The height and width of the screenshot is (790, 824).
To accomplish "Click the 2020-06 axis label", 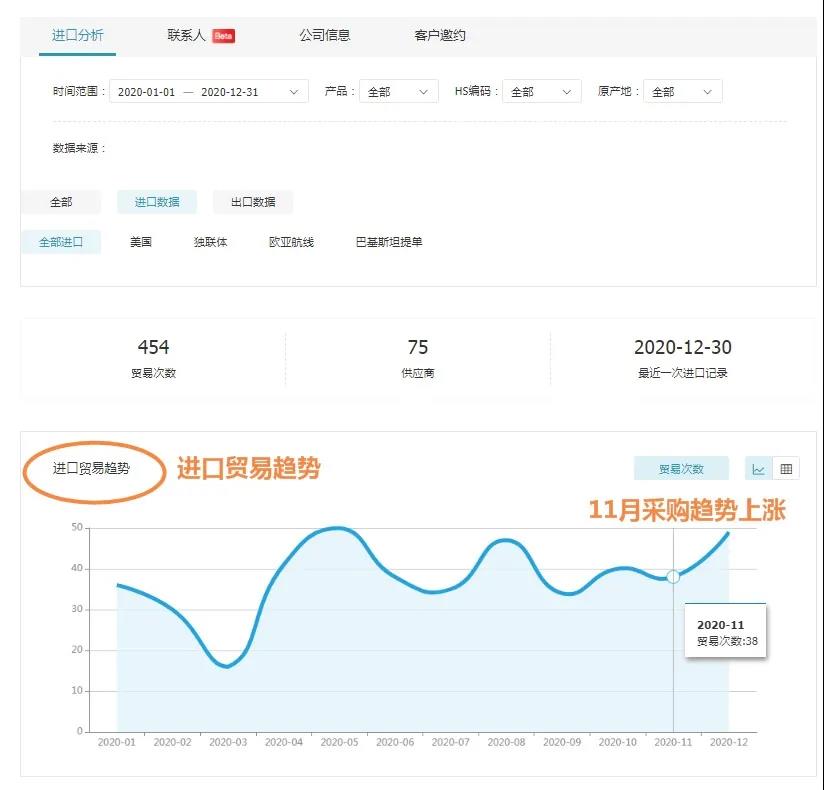I will [x=395, y=742].
